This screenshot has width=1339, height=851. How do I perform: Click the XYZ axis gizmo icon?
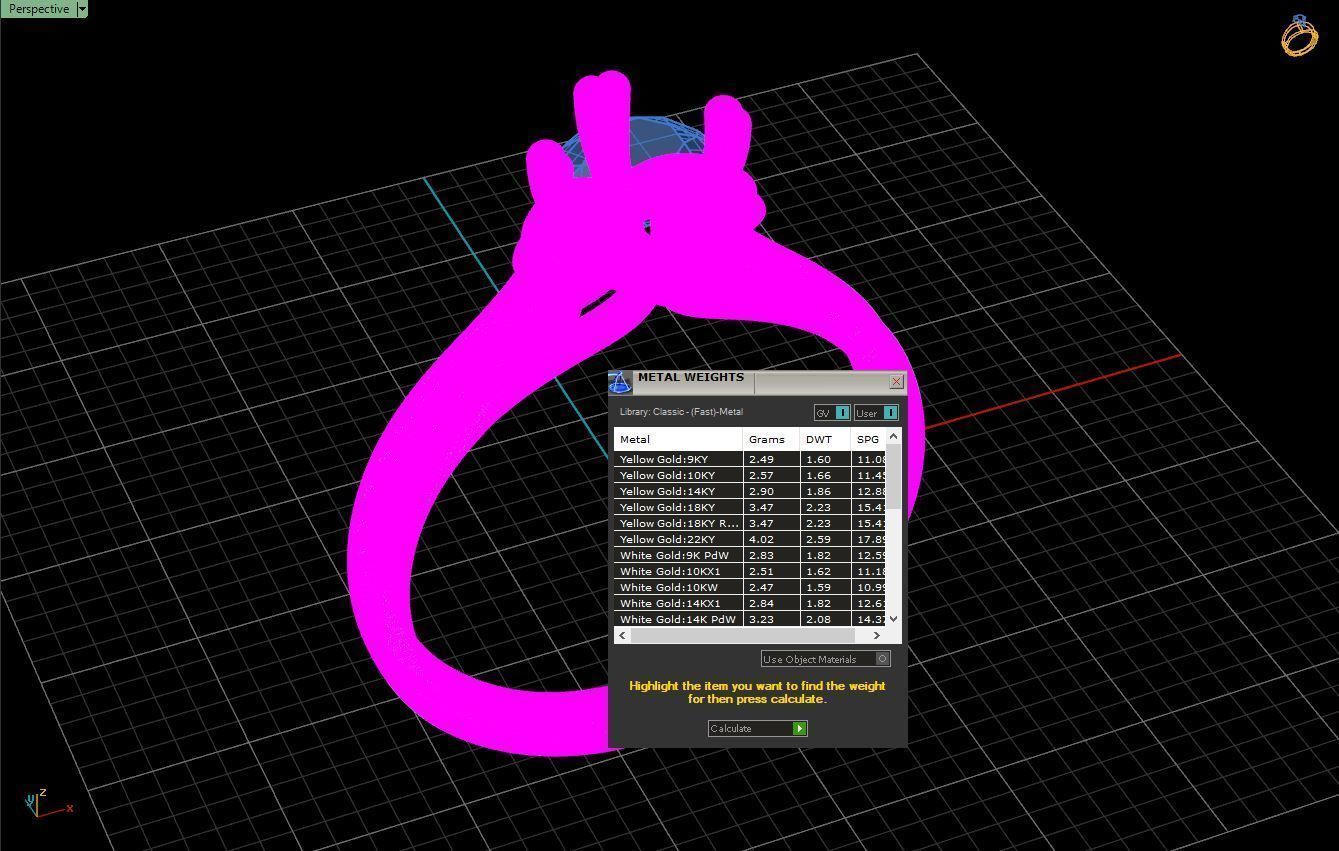[x=48, y=803]
